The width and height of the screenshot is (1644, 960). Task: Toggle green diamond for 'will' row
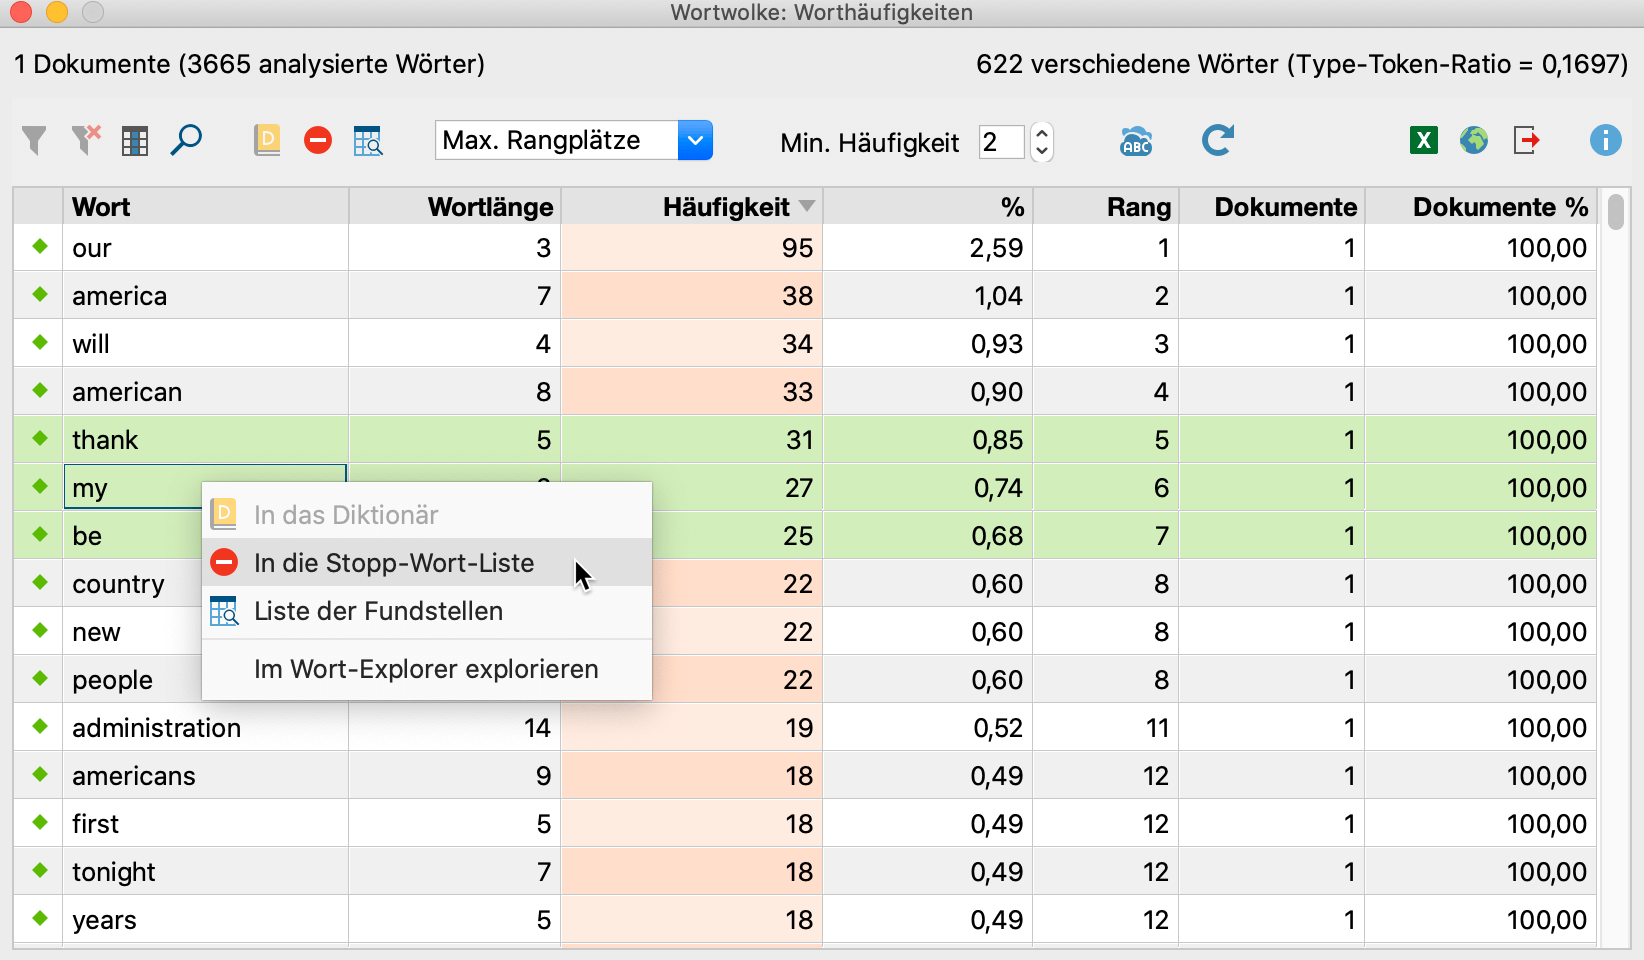point(40,342)
